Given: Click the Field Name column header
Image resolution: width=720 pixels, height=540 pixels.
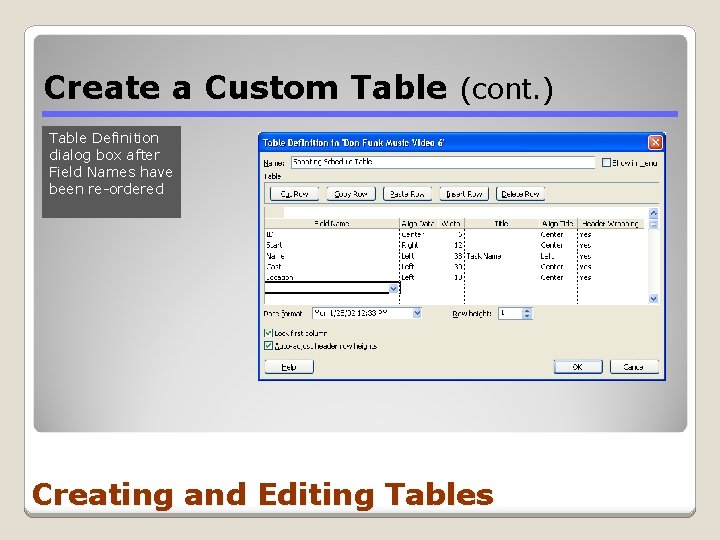Looking at the screenshot, I should click(332, 224).
